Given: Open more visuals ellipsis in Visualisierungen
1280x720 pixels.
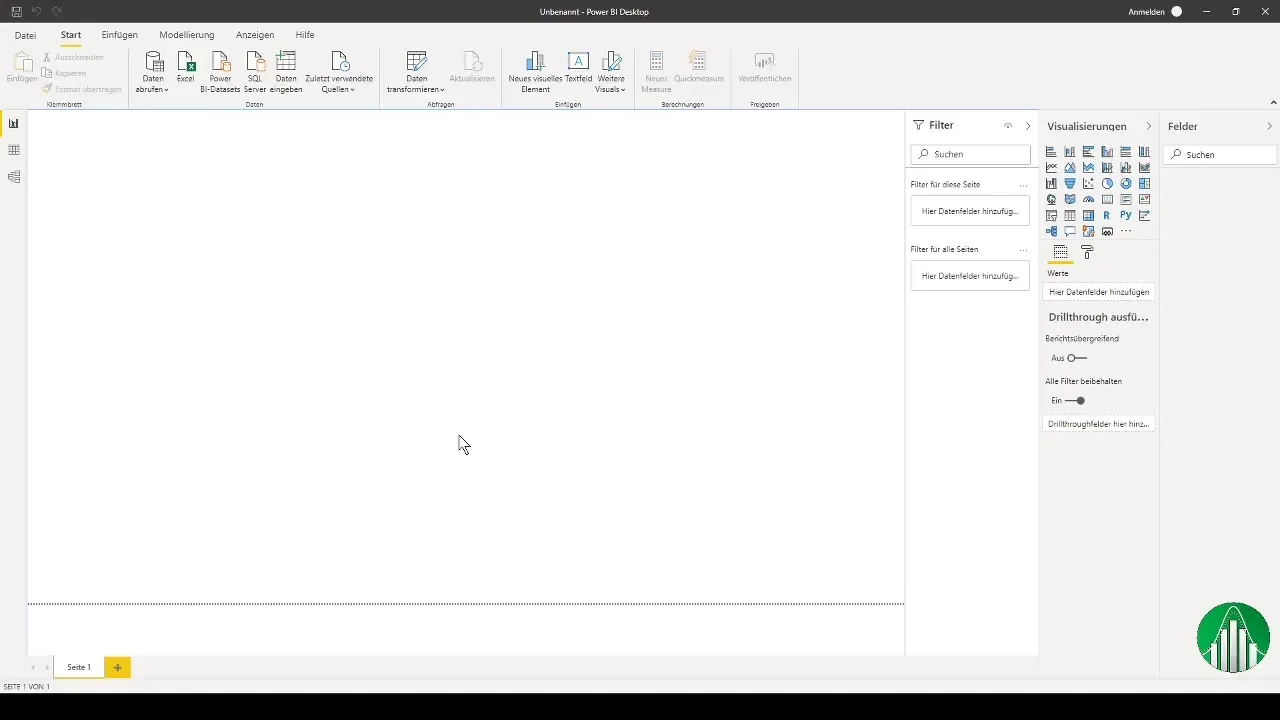Looking at the screenshot, I should [1126, 231].
